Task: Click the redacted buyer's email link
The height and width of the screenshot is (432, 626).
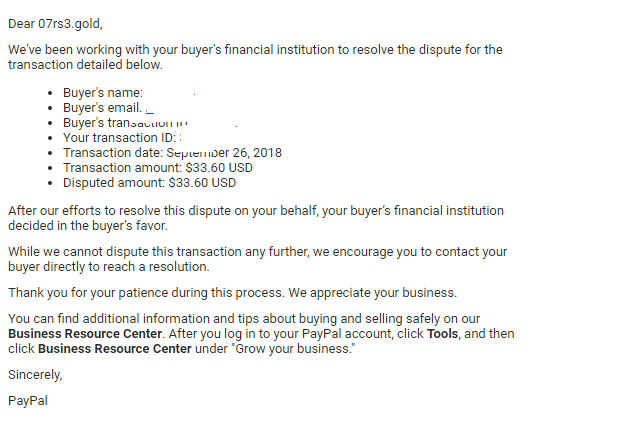Action: point(149,109)
